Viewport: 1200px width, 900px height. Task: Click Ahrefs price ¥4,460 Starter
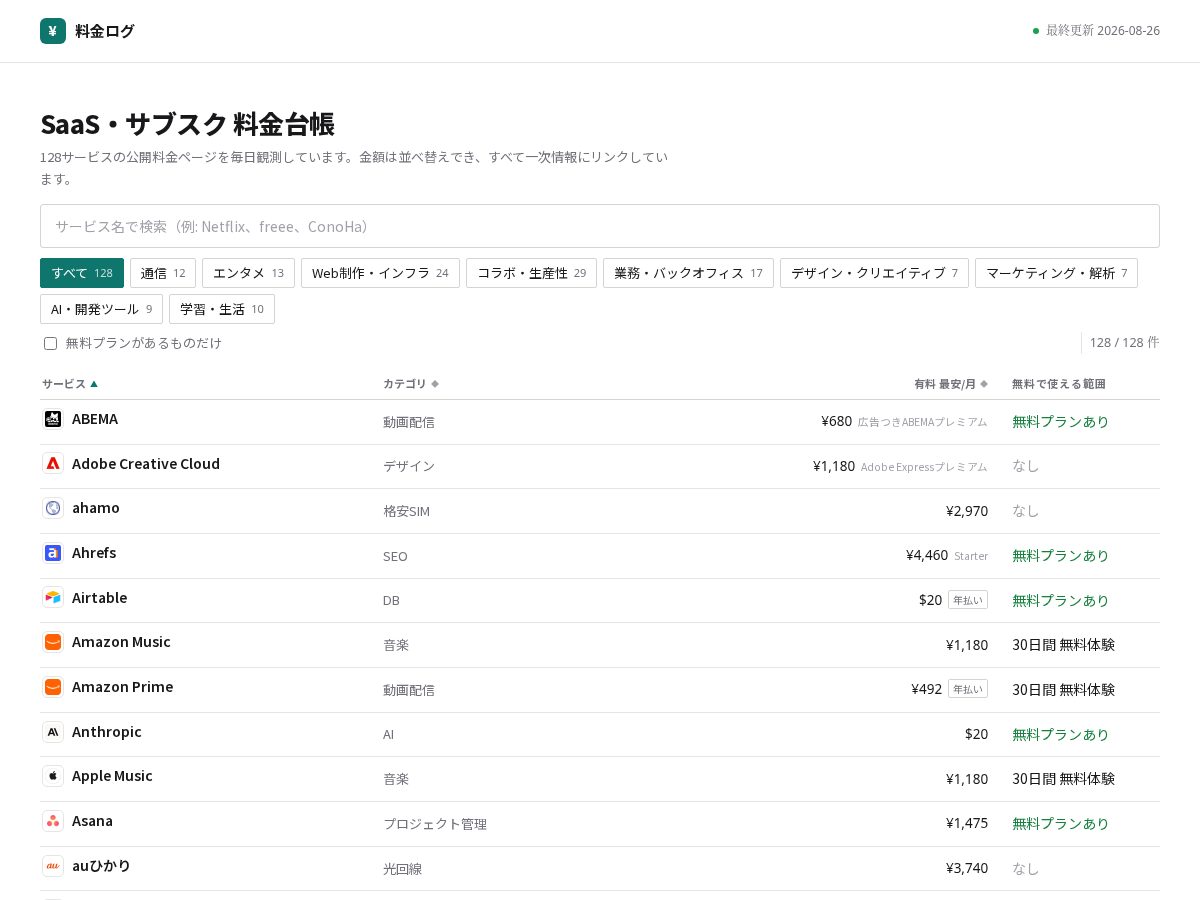tap(947, 555)
